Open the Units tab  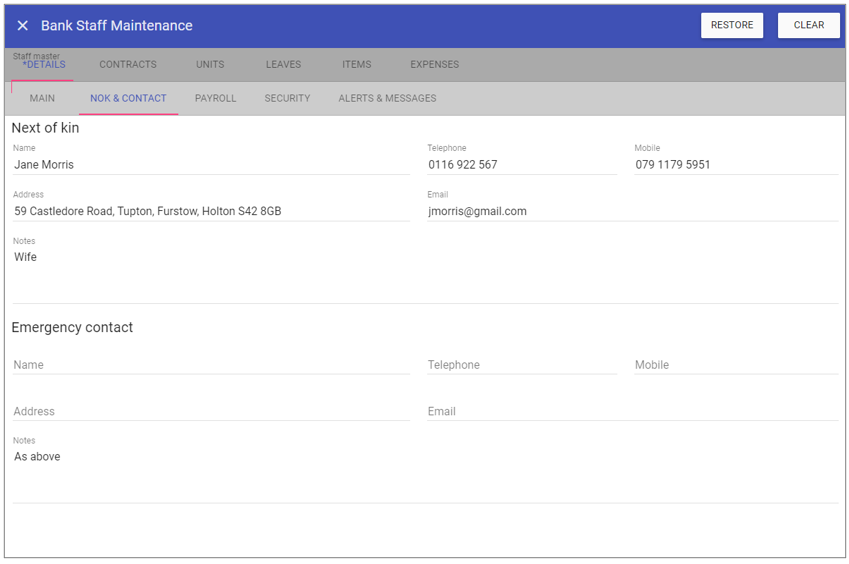pyautogui.click(x=210, y=65)
